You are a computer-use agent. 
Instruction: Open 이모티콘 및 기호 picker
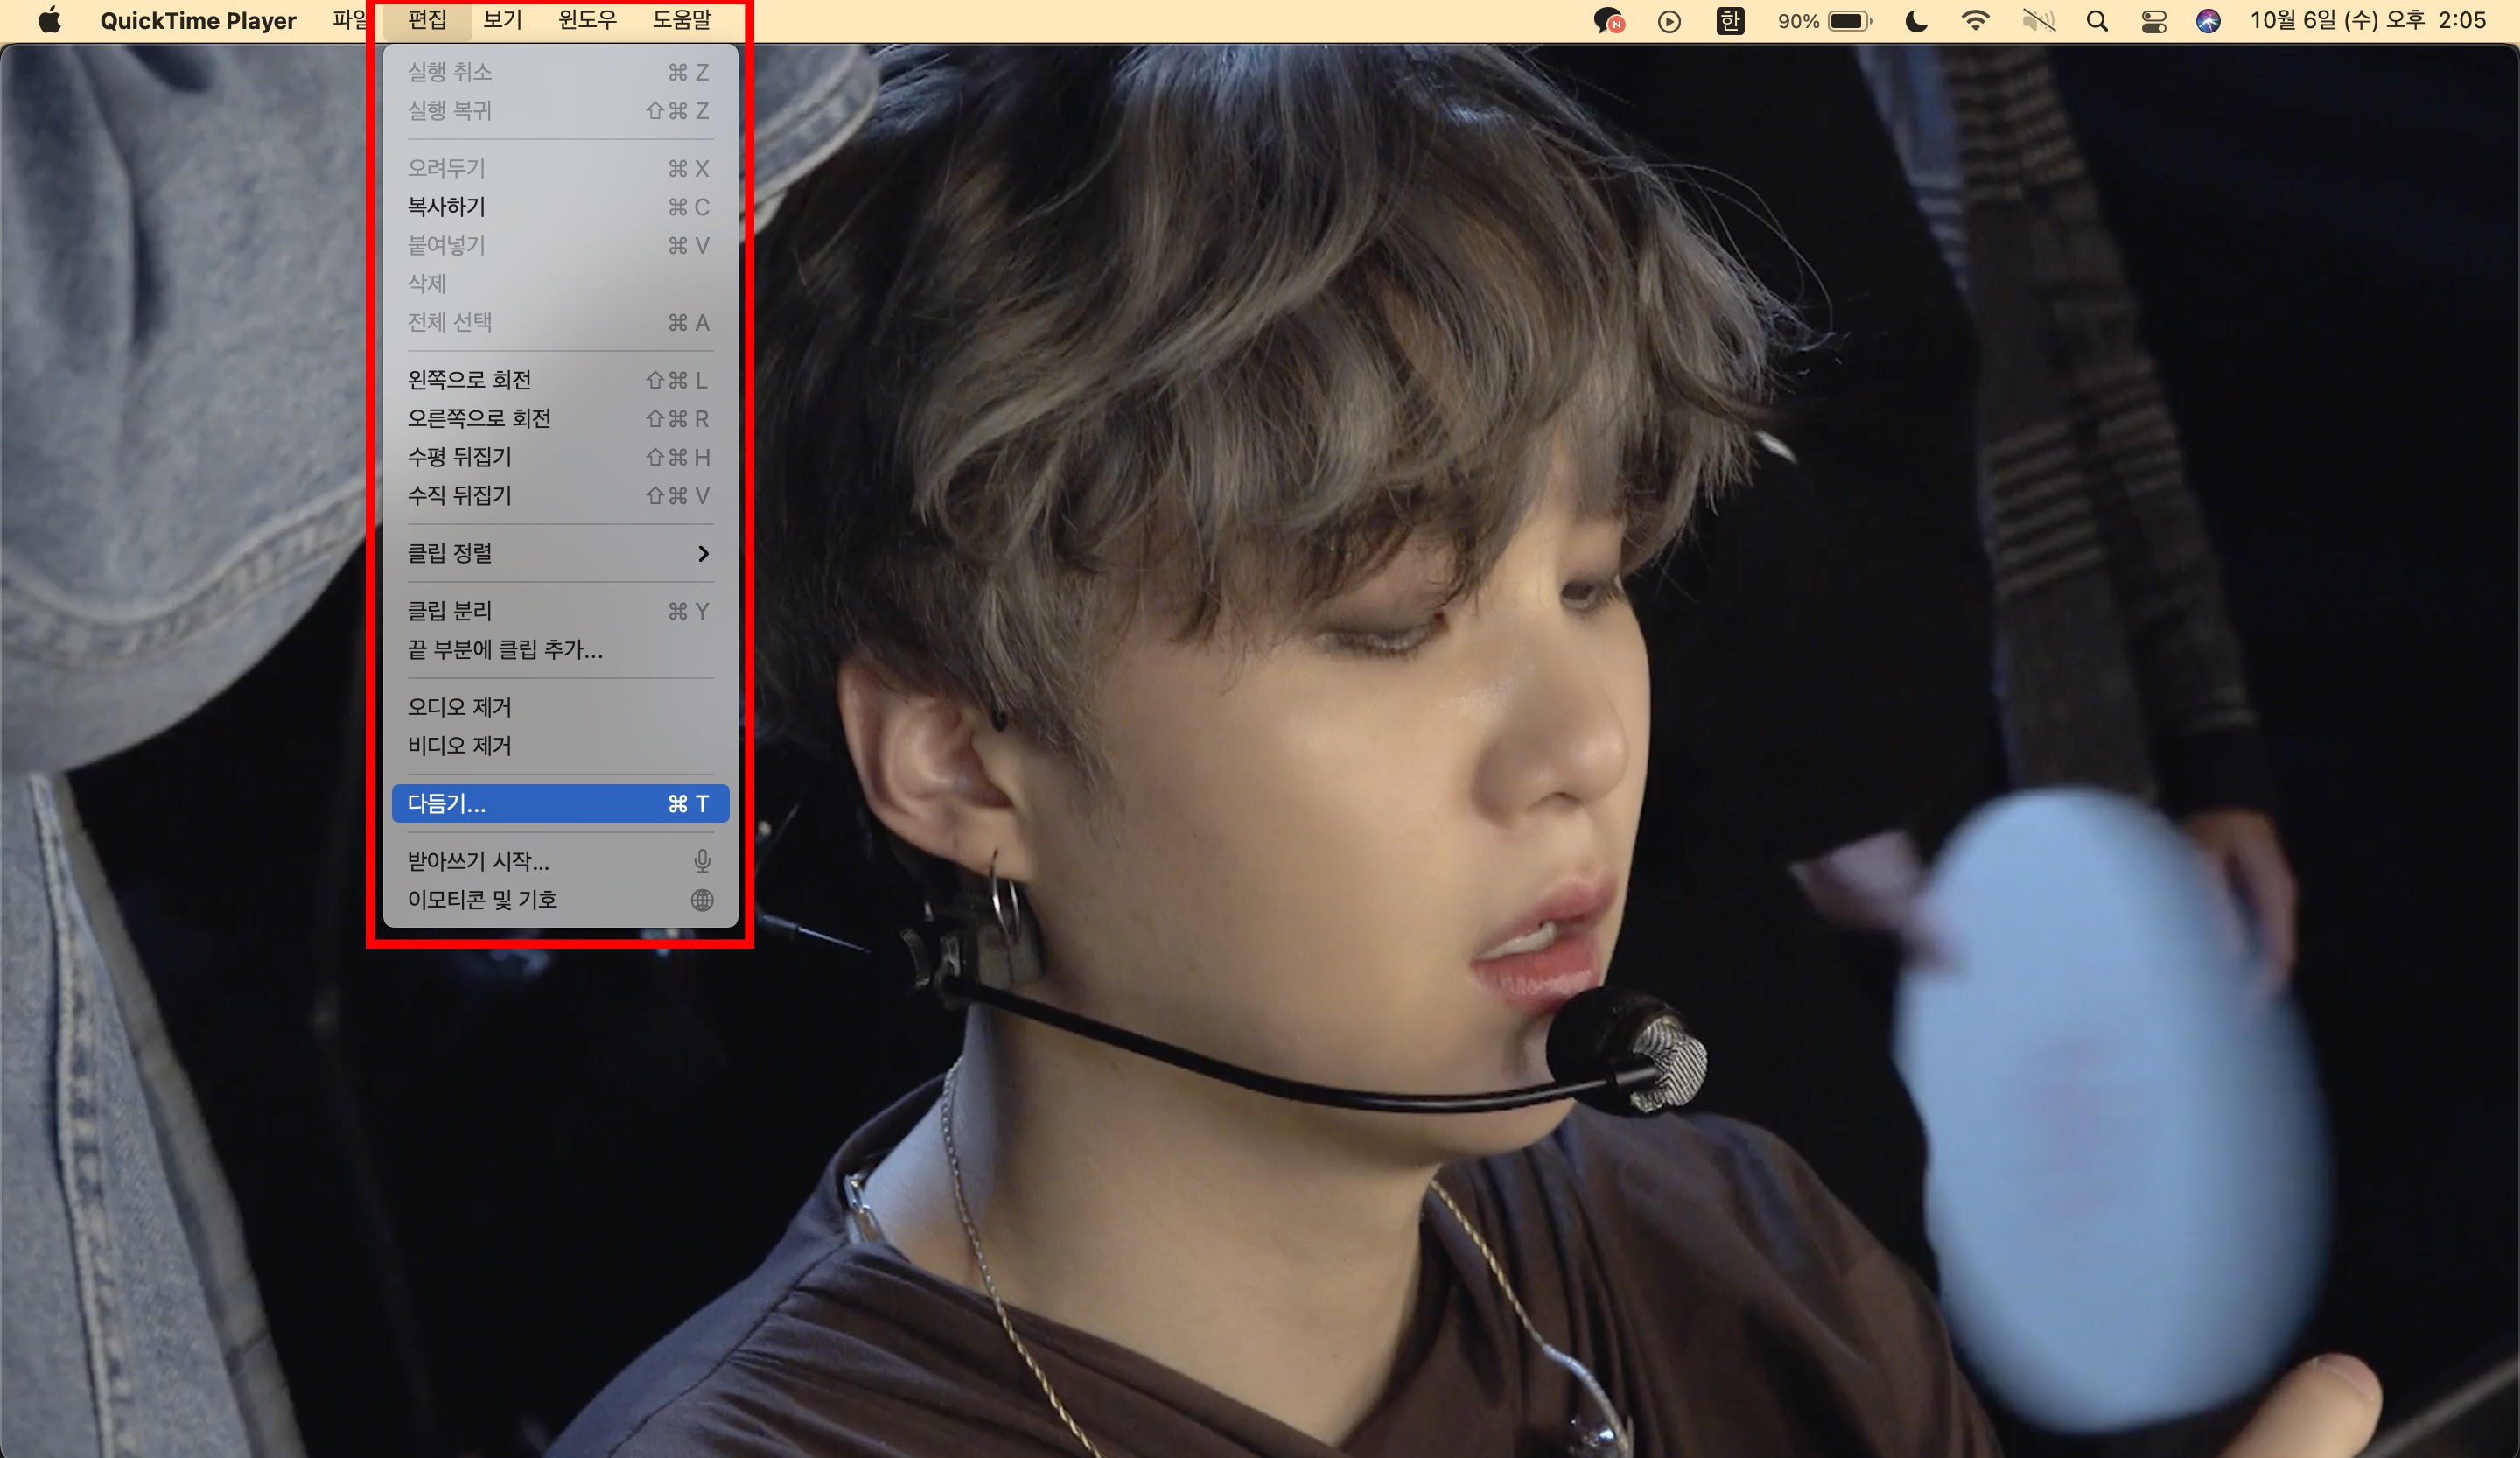click(x=560, y=900)
